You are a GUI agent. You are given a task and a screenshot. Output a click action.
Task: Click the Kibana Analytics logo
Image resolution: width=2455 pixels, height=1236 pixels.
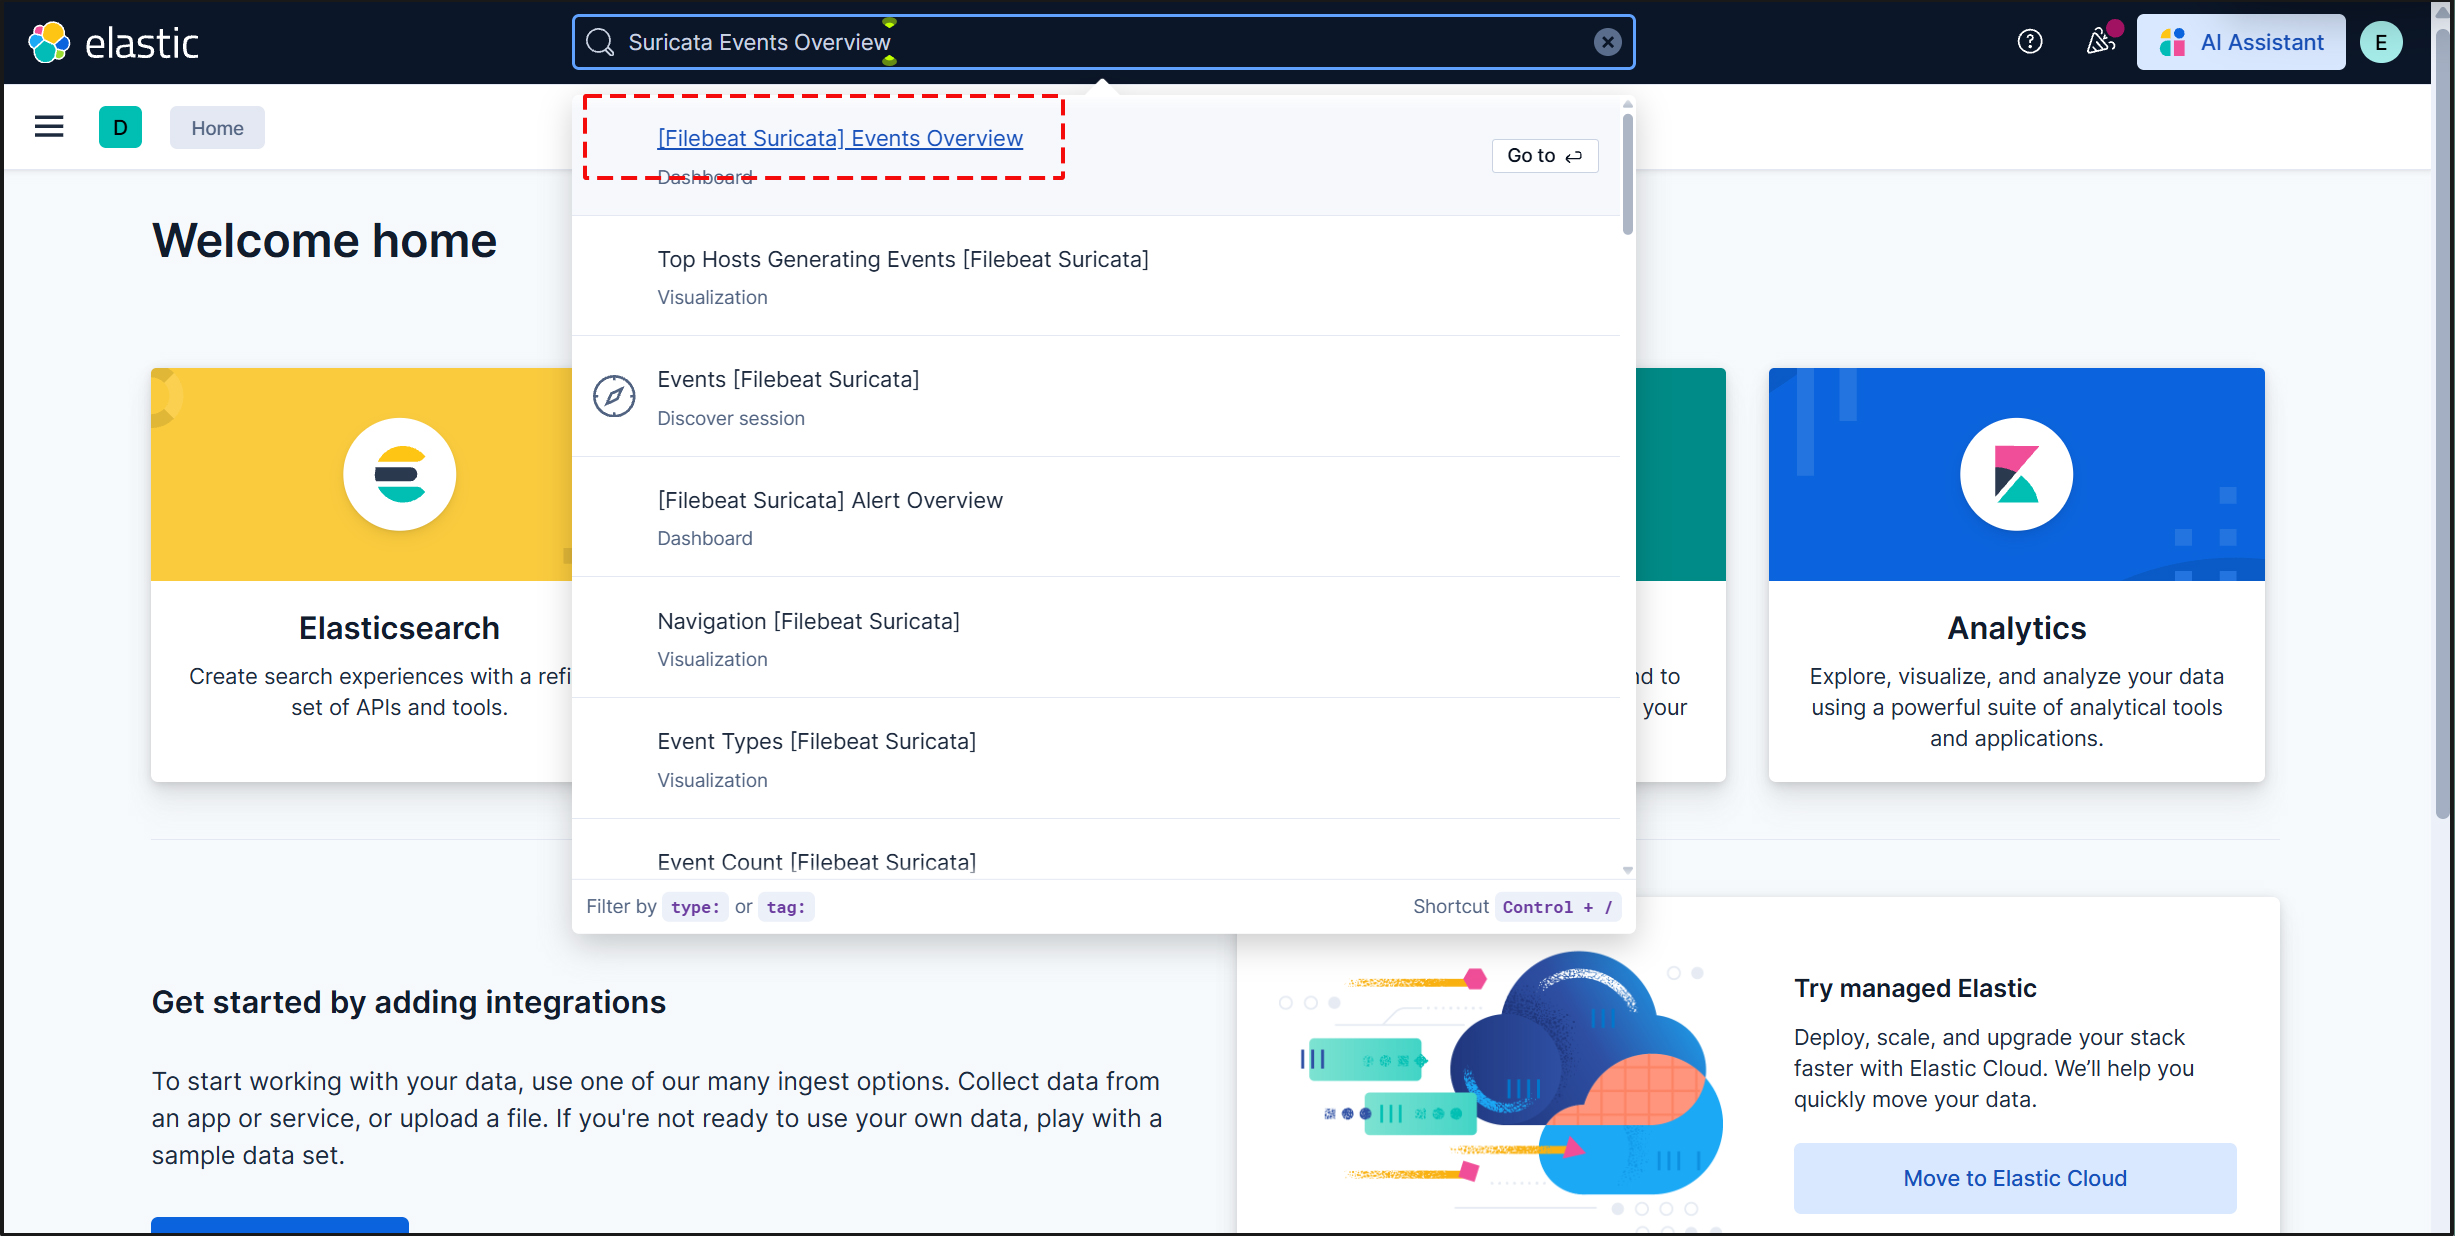(2015, 474)
